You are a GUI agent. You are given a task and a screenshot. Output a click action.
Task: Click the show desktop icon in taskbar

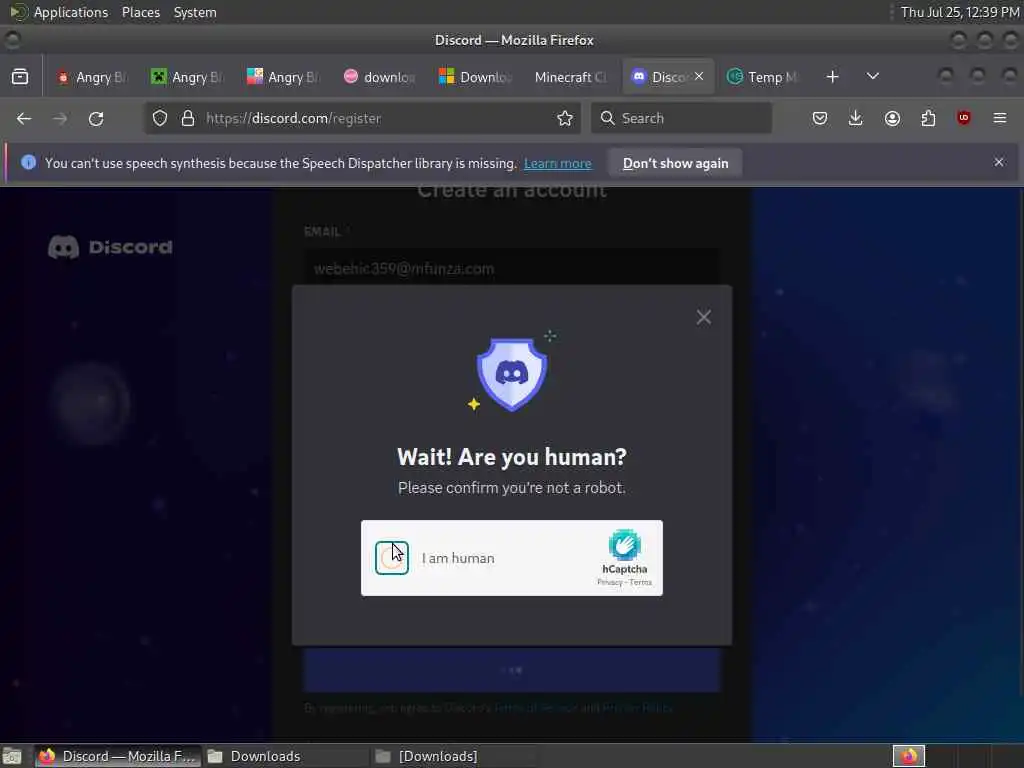12,756
